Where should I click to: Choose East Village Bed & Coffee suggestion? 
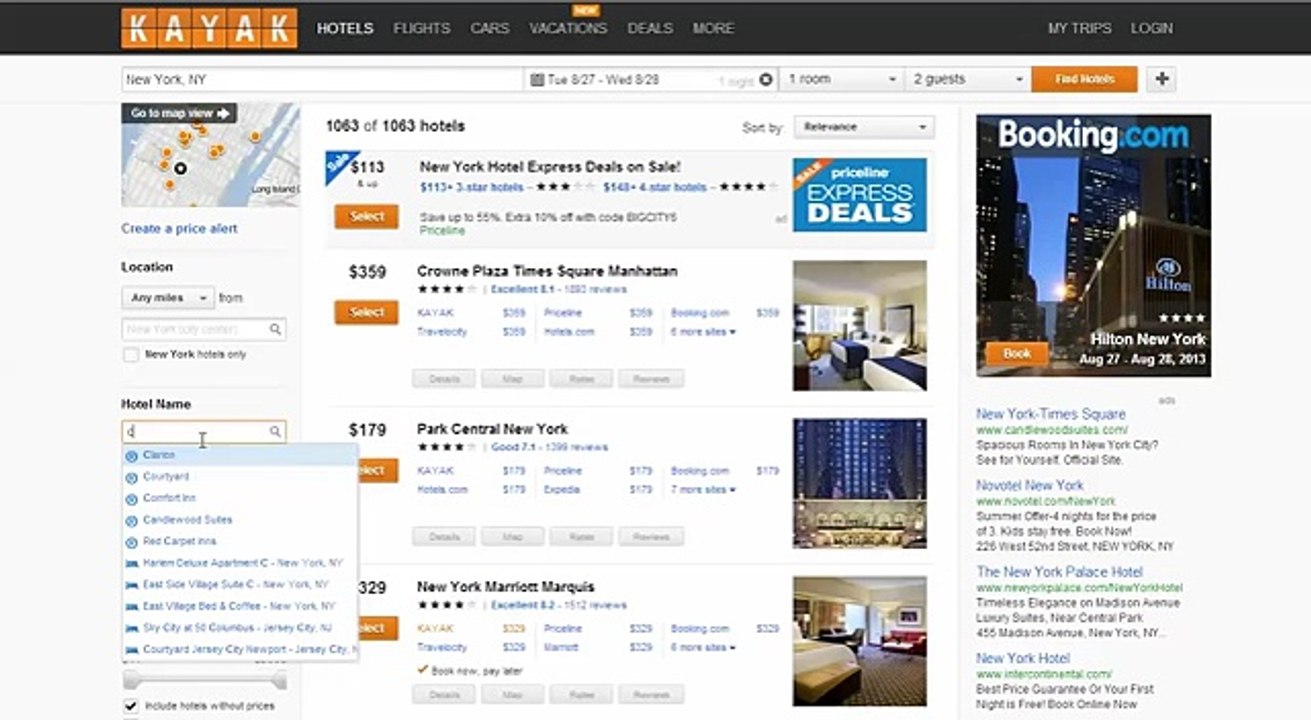[240, 606]
